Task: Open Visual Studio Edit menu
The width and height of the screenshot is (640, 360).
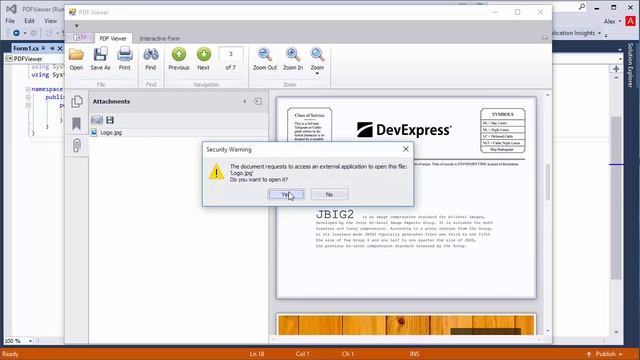Action: [x=29, y=21]
